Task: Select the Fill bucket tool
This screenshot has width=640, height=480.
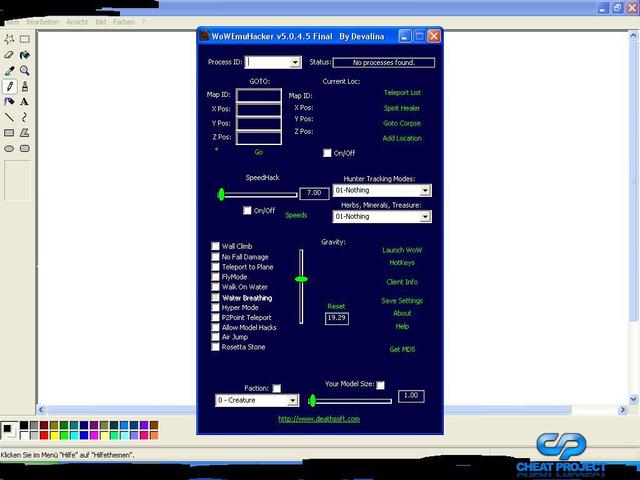Action: click(24, 55)
